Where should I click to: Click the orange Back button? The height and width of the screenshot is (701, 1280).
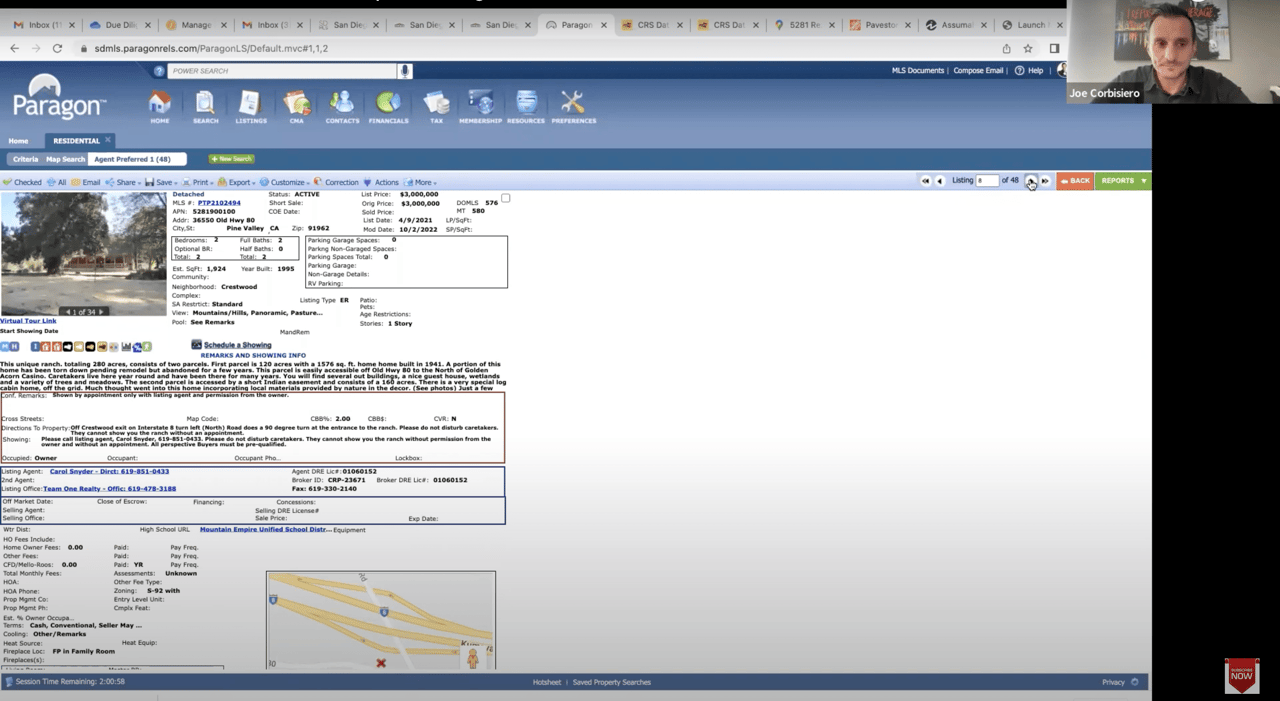pyautogui.click(x=1075, y=181)
